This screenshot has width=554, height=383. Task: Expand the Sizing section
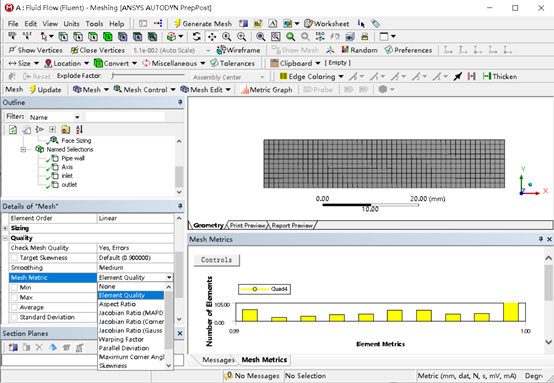(5, 228)
